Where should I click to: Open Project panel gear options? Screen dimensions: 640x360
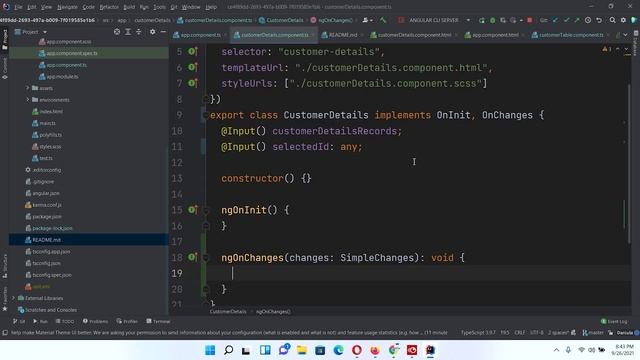[152, 32]
